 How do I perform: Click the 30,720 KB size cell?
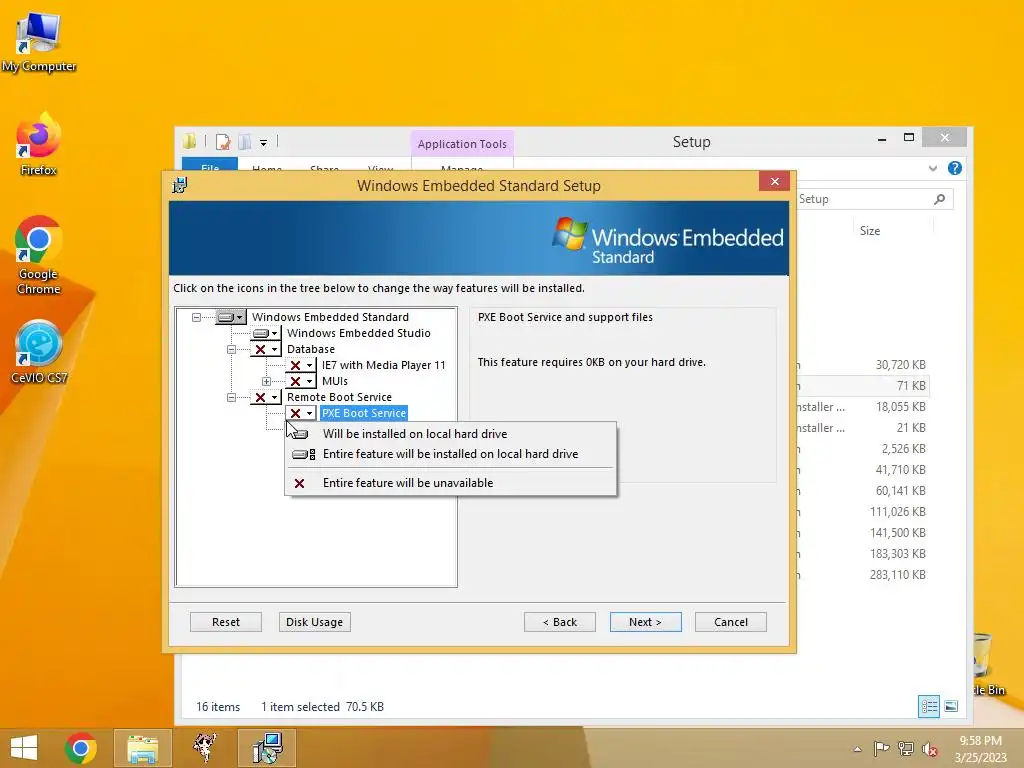(901, 365)
